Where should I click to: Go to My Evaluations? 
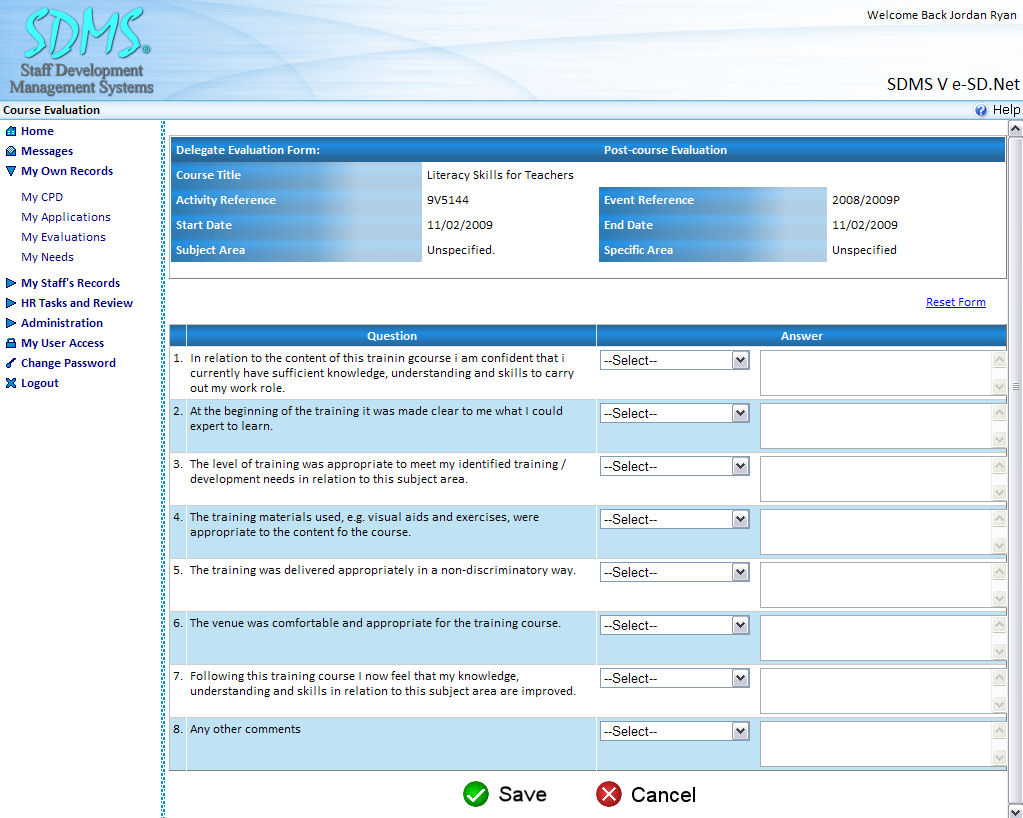click(63, 237)
